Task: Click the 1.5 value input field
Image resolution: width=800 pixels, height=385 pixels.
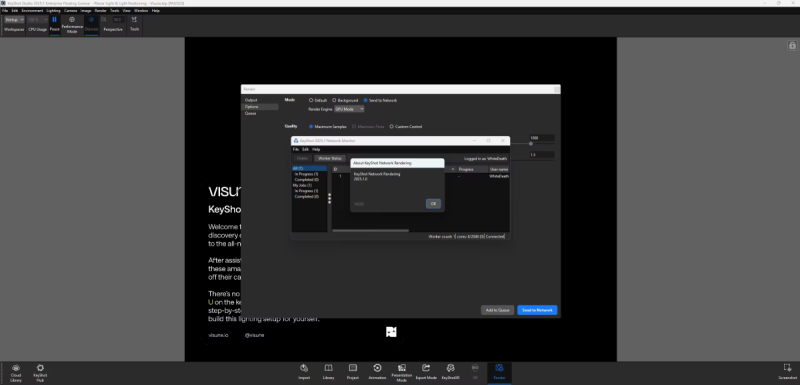Action: (541, 155)
